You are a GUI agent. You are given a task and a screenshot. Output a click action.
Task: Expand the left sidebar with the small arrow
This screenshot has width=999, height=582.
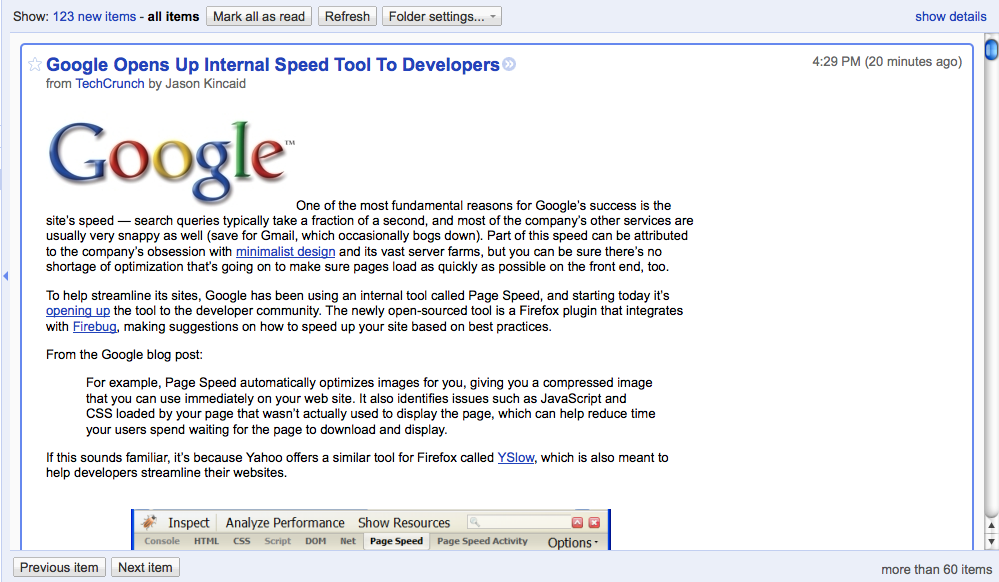[x=5, y=276]
